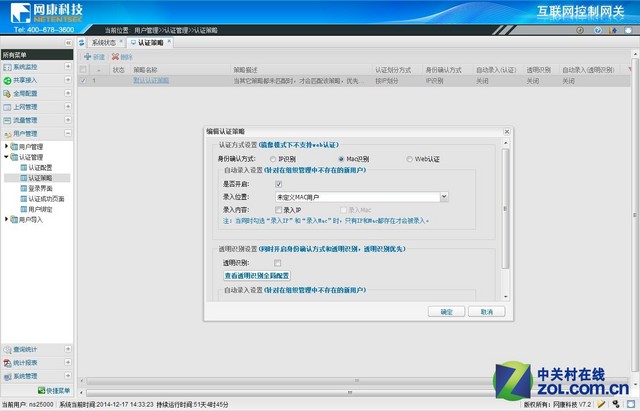640x411 pixels.
Task: Expand the 系统监控 section plus button
Action: coord(68,67)
